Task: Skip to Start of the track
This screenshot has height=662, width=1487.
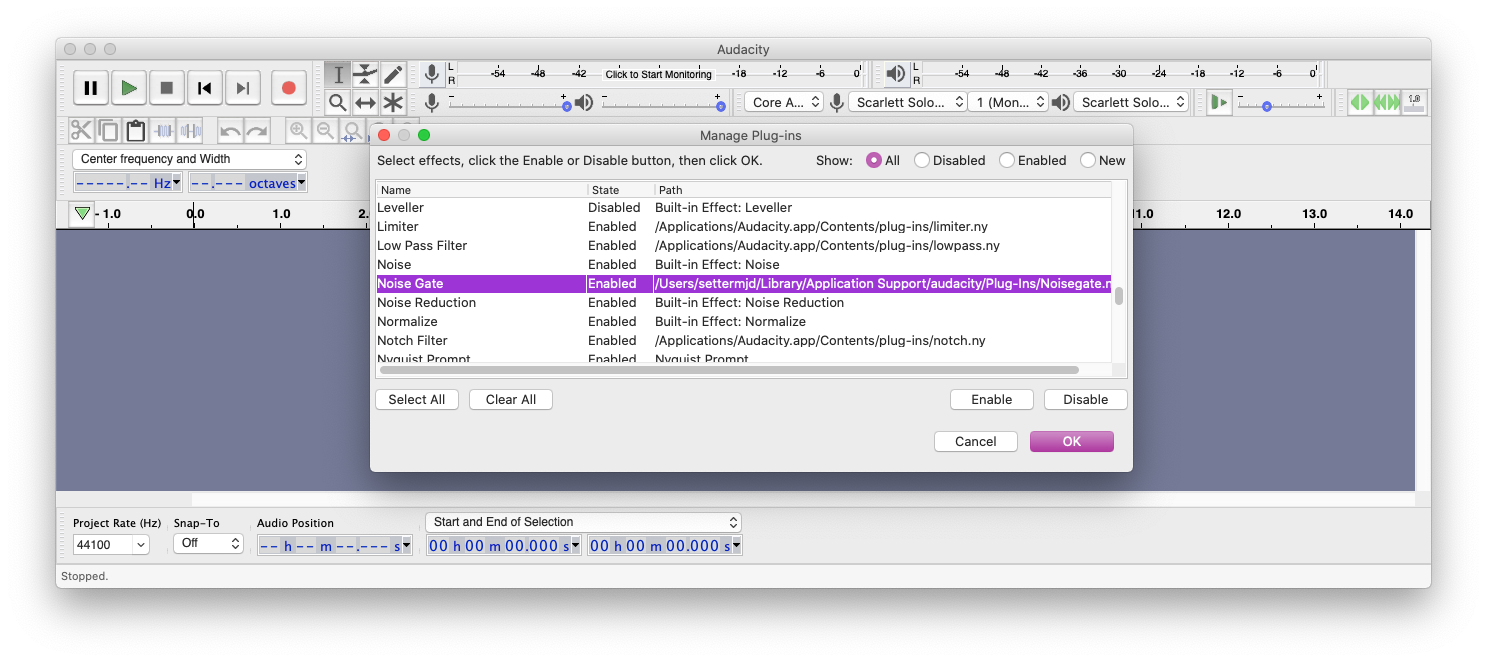Action: pyautogui.click(x=204, y=88)
